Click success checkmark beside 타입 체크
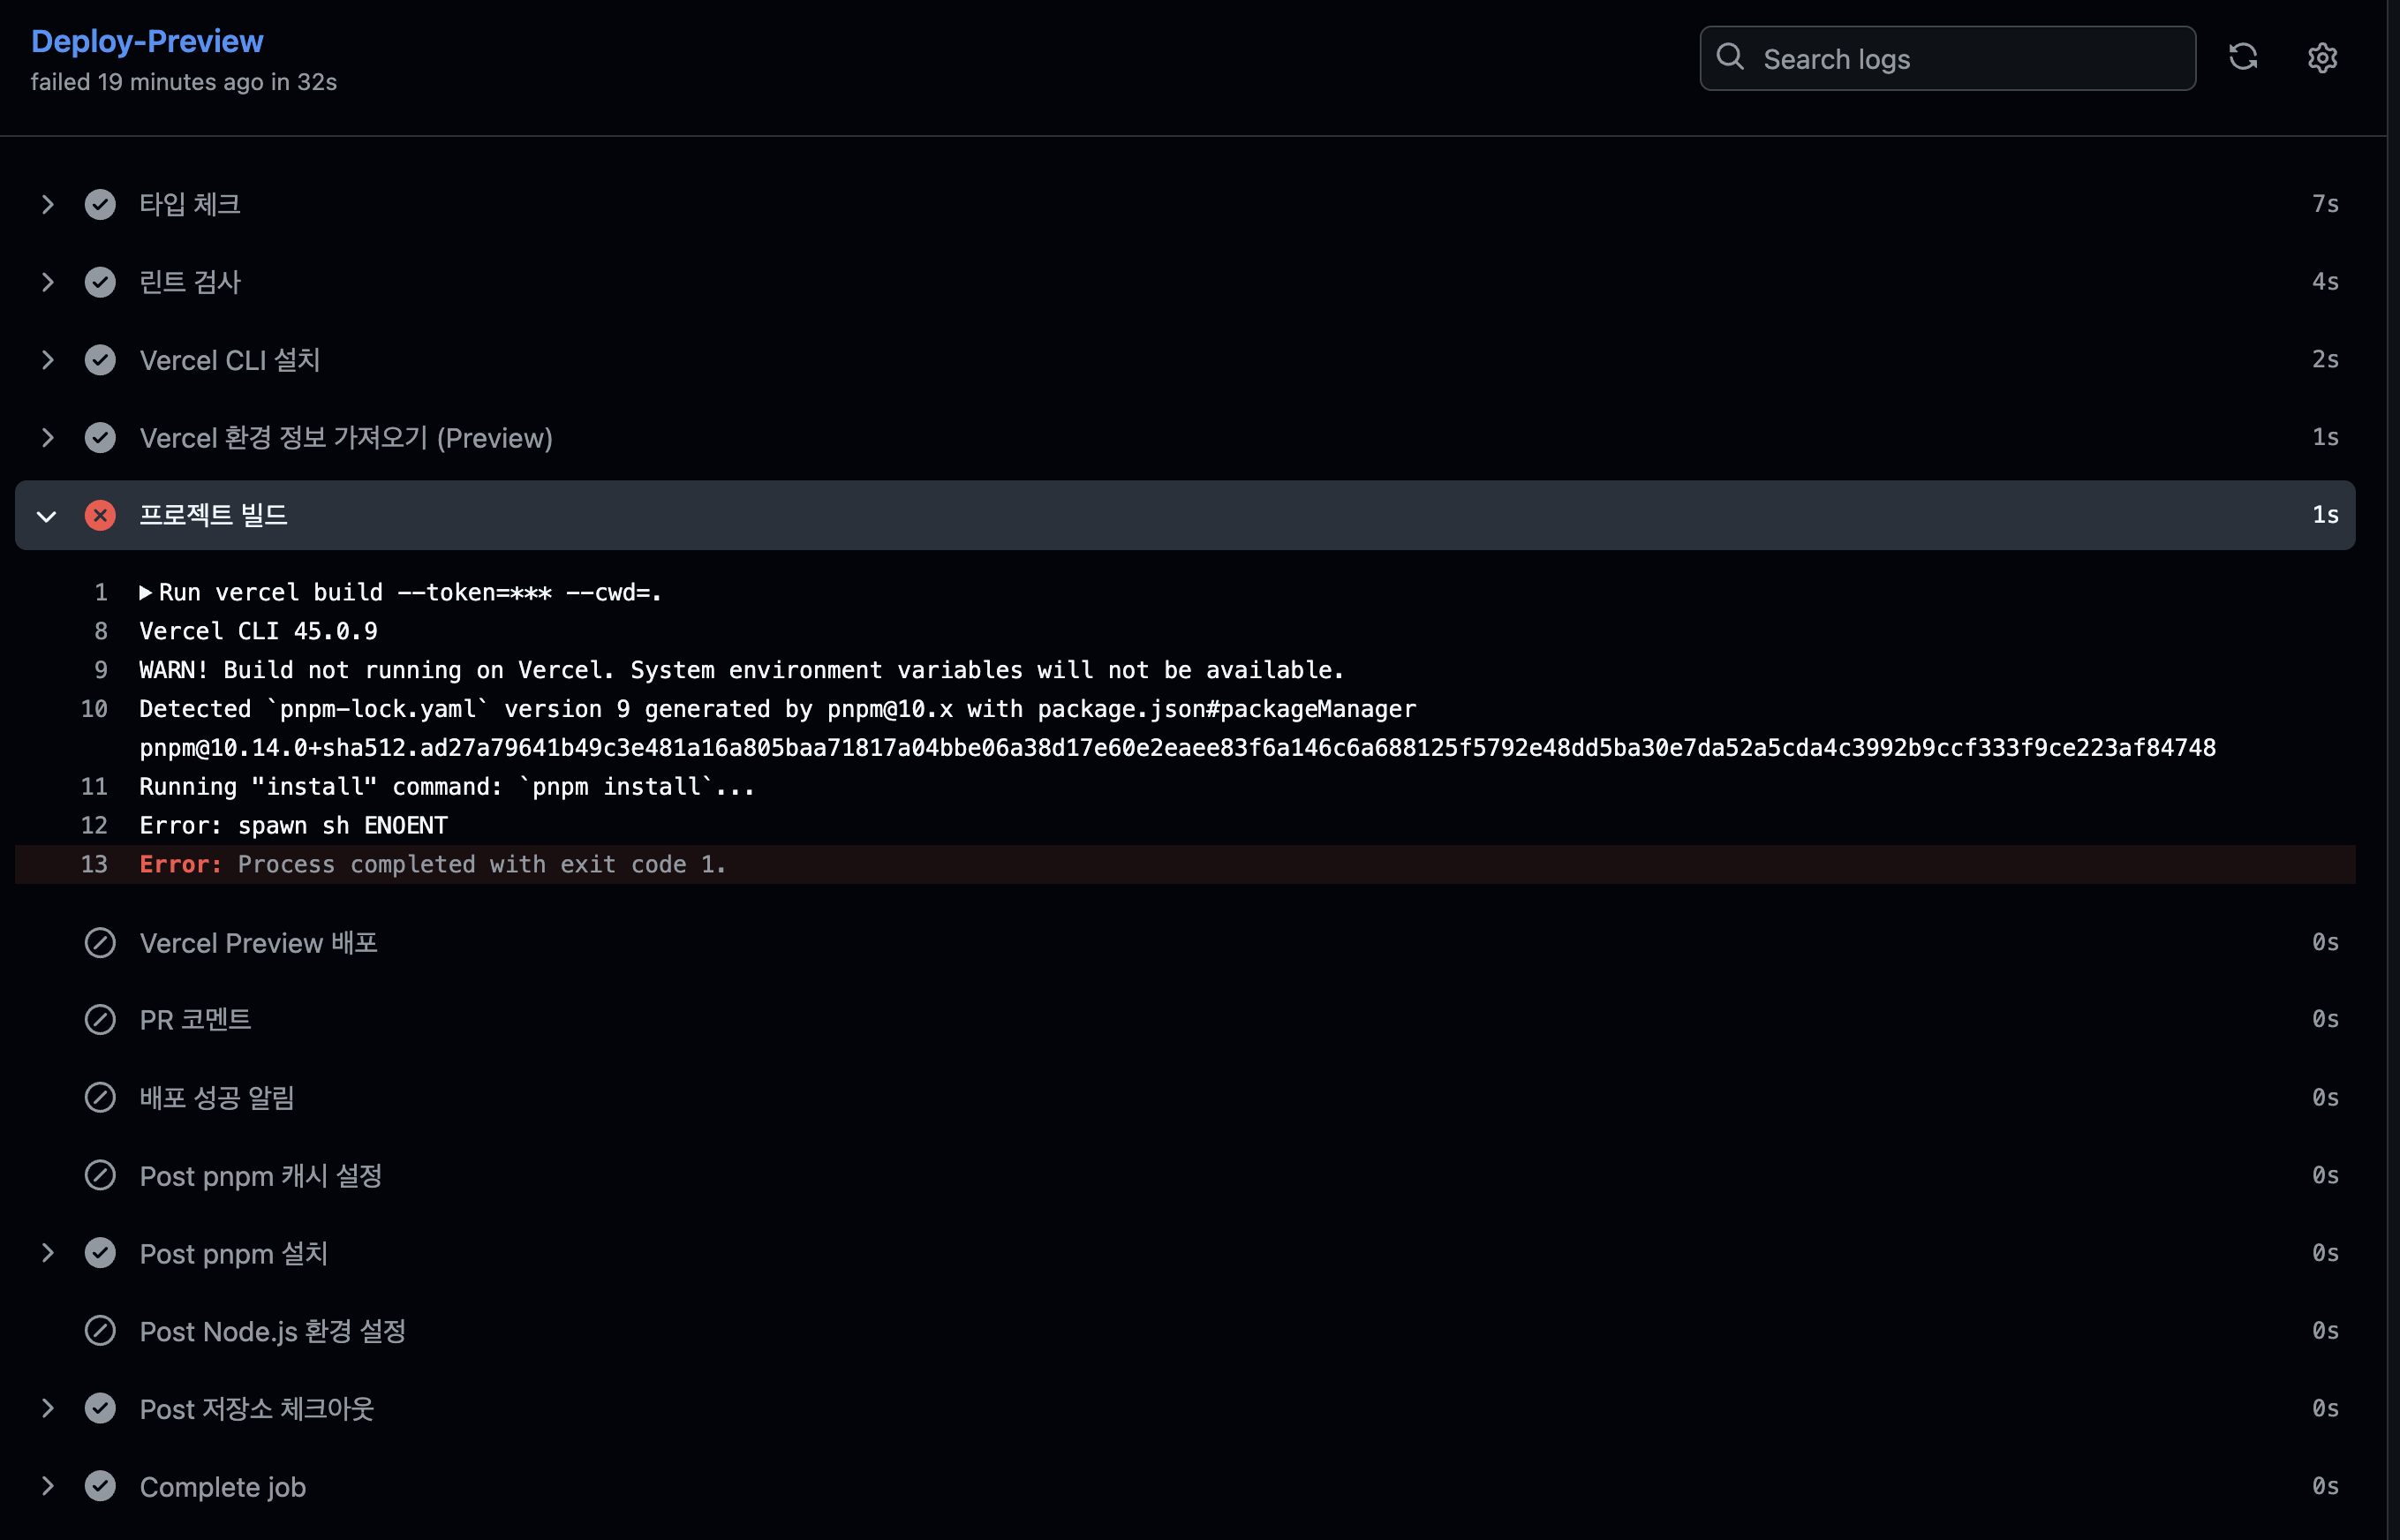The height and width of the screenshot is (1540, 2400). [x=100, y=204]
